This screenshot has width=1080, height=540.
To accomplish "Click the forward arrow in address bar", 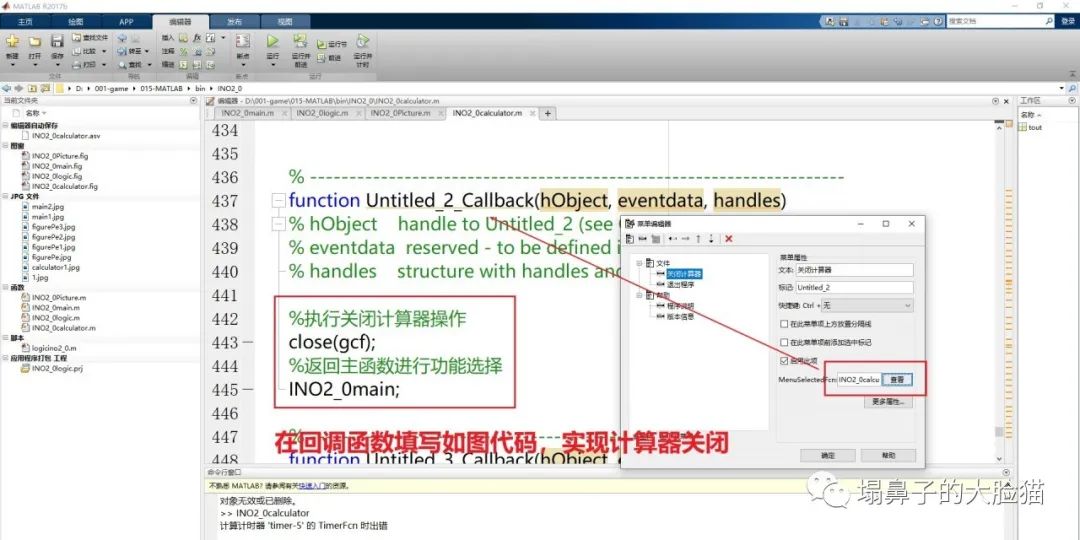I will click(x=19, y=88).
